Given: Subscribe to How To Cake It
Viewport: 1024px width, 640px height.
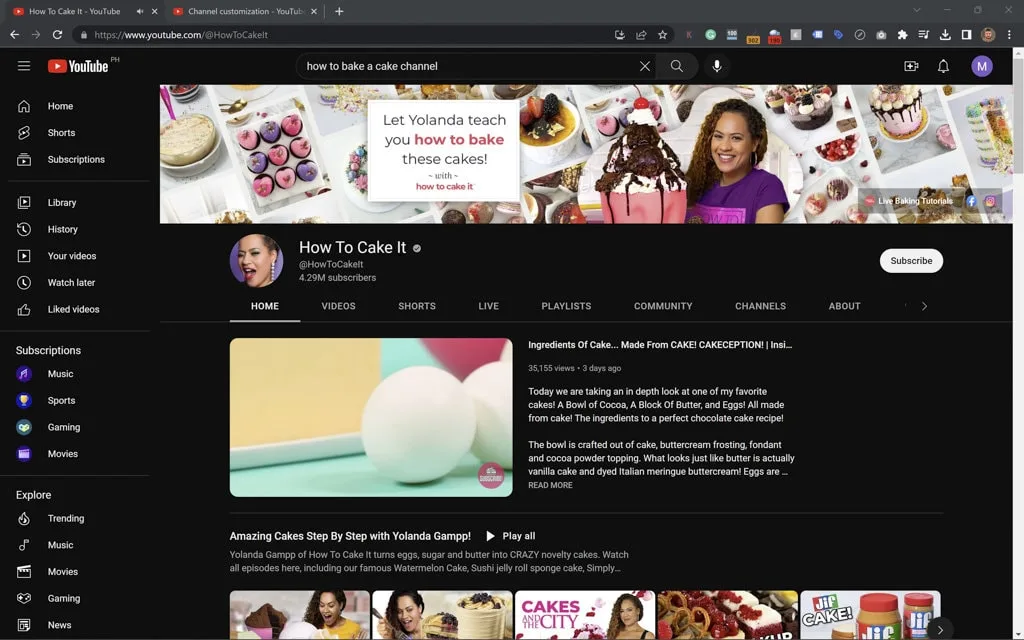Looking at the screenshot, I should (910, 260).
